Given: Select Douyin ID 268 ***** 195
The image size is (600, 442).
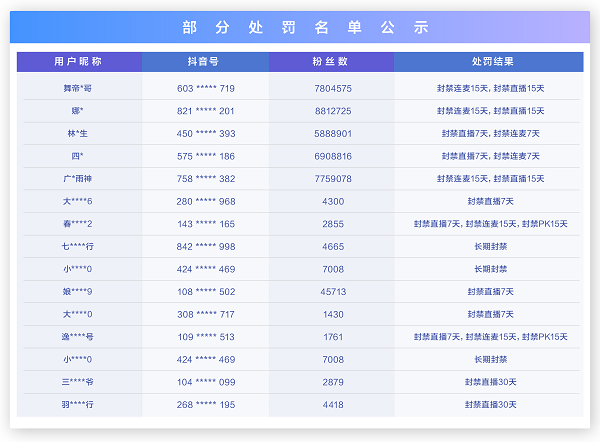Looking at the screenshot, I should 205,404.
